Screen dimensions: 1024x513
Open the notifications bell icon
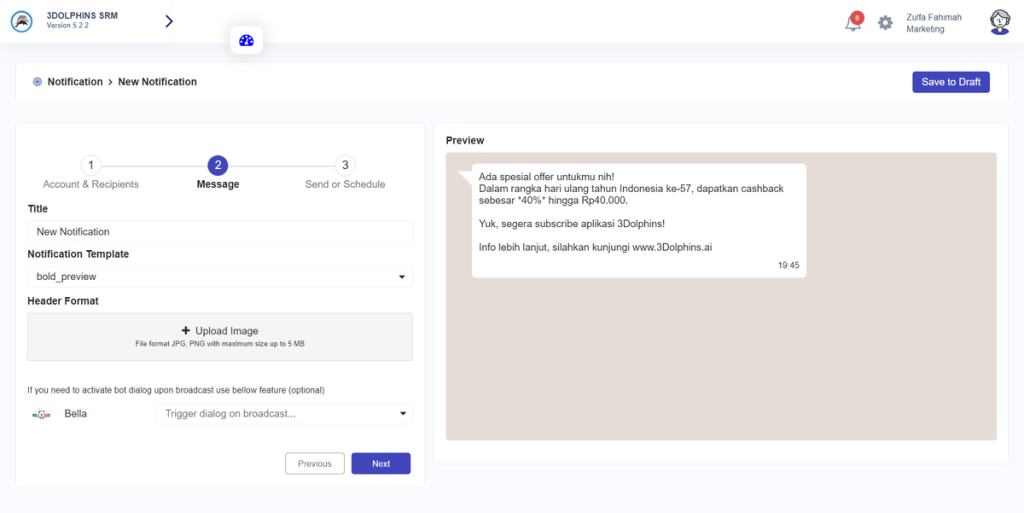coord(853,23)
